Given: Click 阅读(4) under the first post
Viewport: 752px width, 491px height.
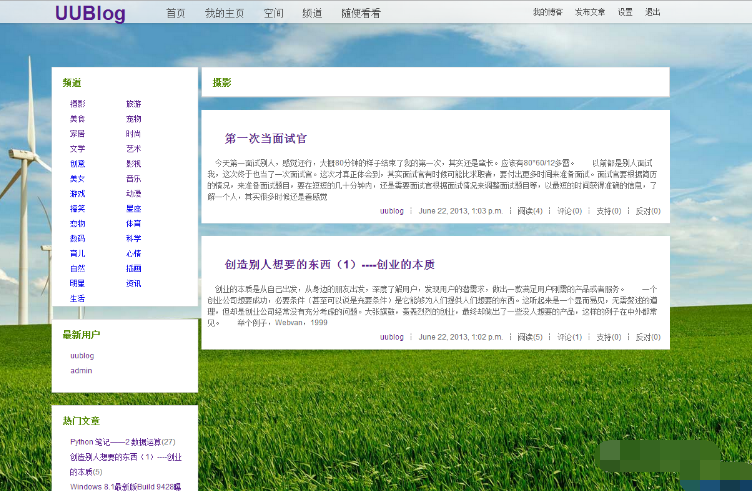Looking at the screenshot, I should click(529, 211).
